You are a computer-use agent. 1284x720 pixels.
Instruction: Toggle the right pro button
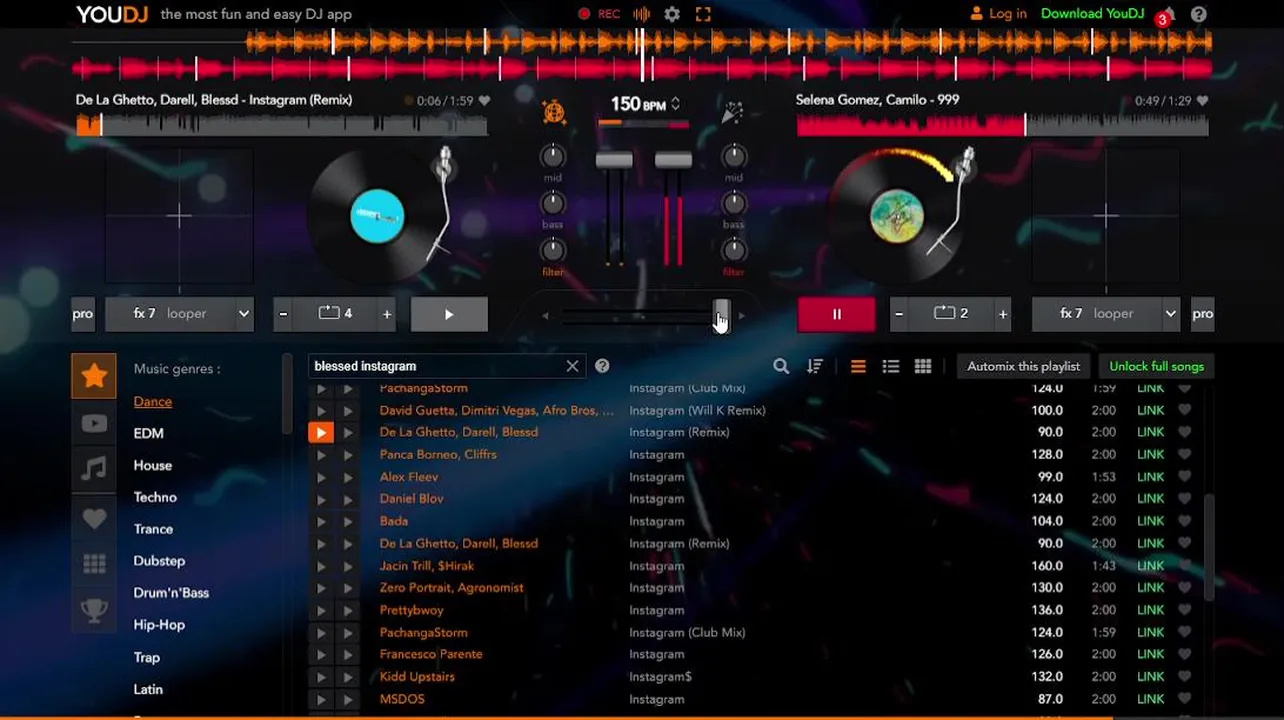click(x=1202, y=314)
